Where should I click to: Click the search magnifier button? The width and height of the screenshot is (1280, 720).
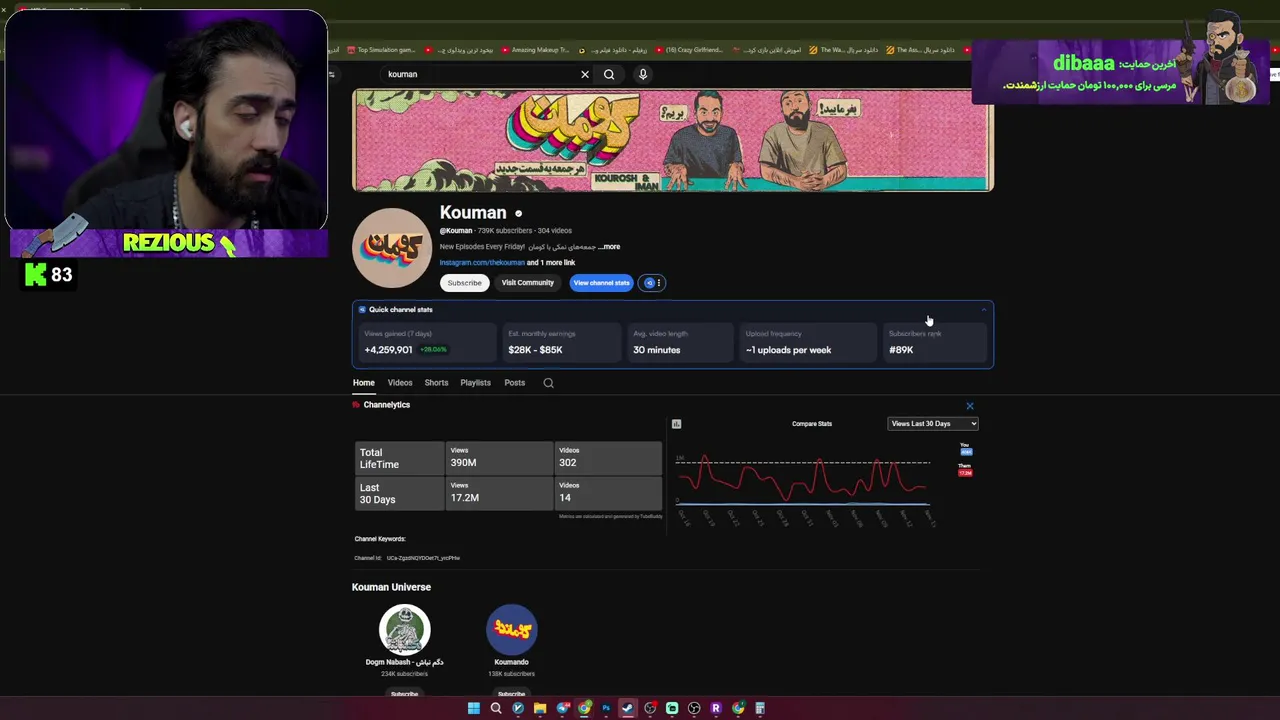(x=609, y=74)
